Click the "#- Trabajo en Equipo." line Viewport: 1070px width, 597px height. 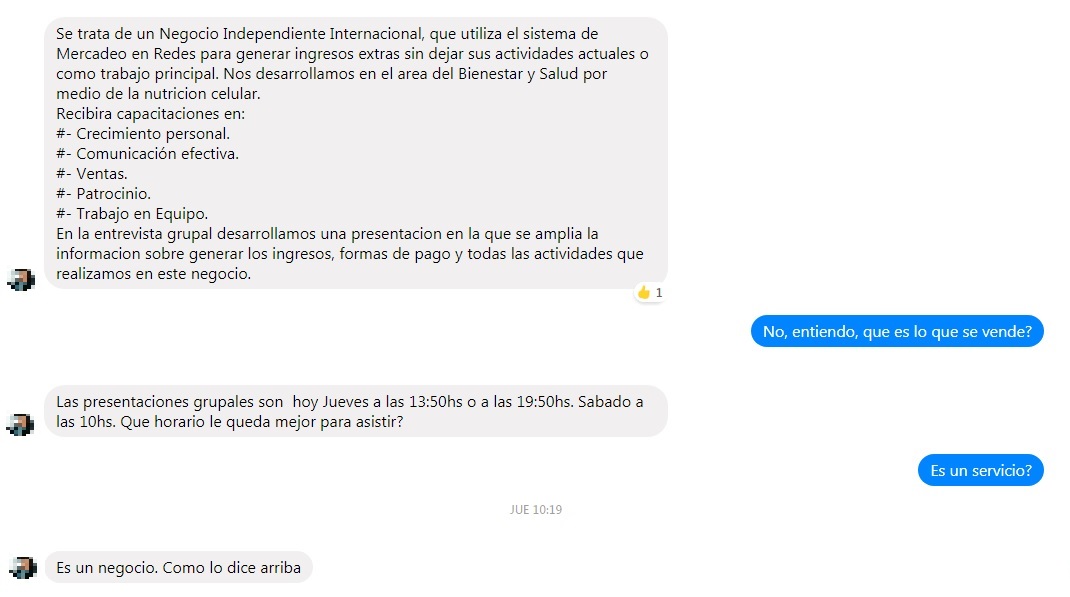[x=132, y=214]
